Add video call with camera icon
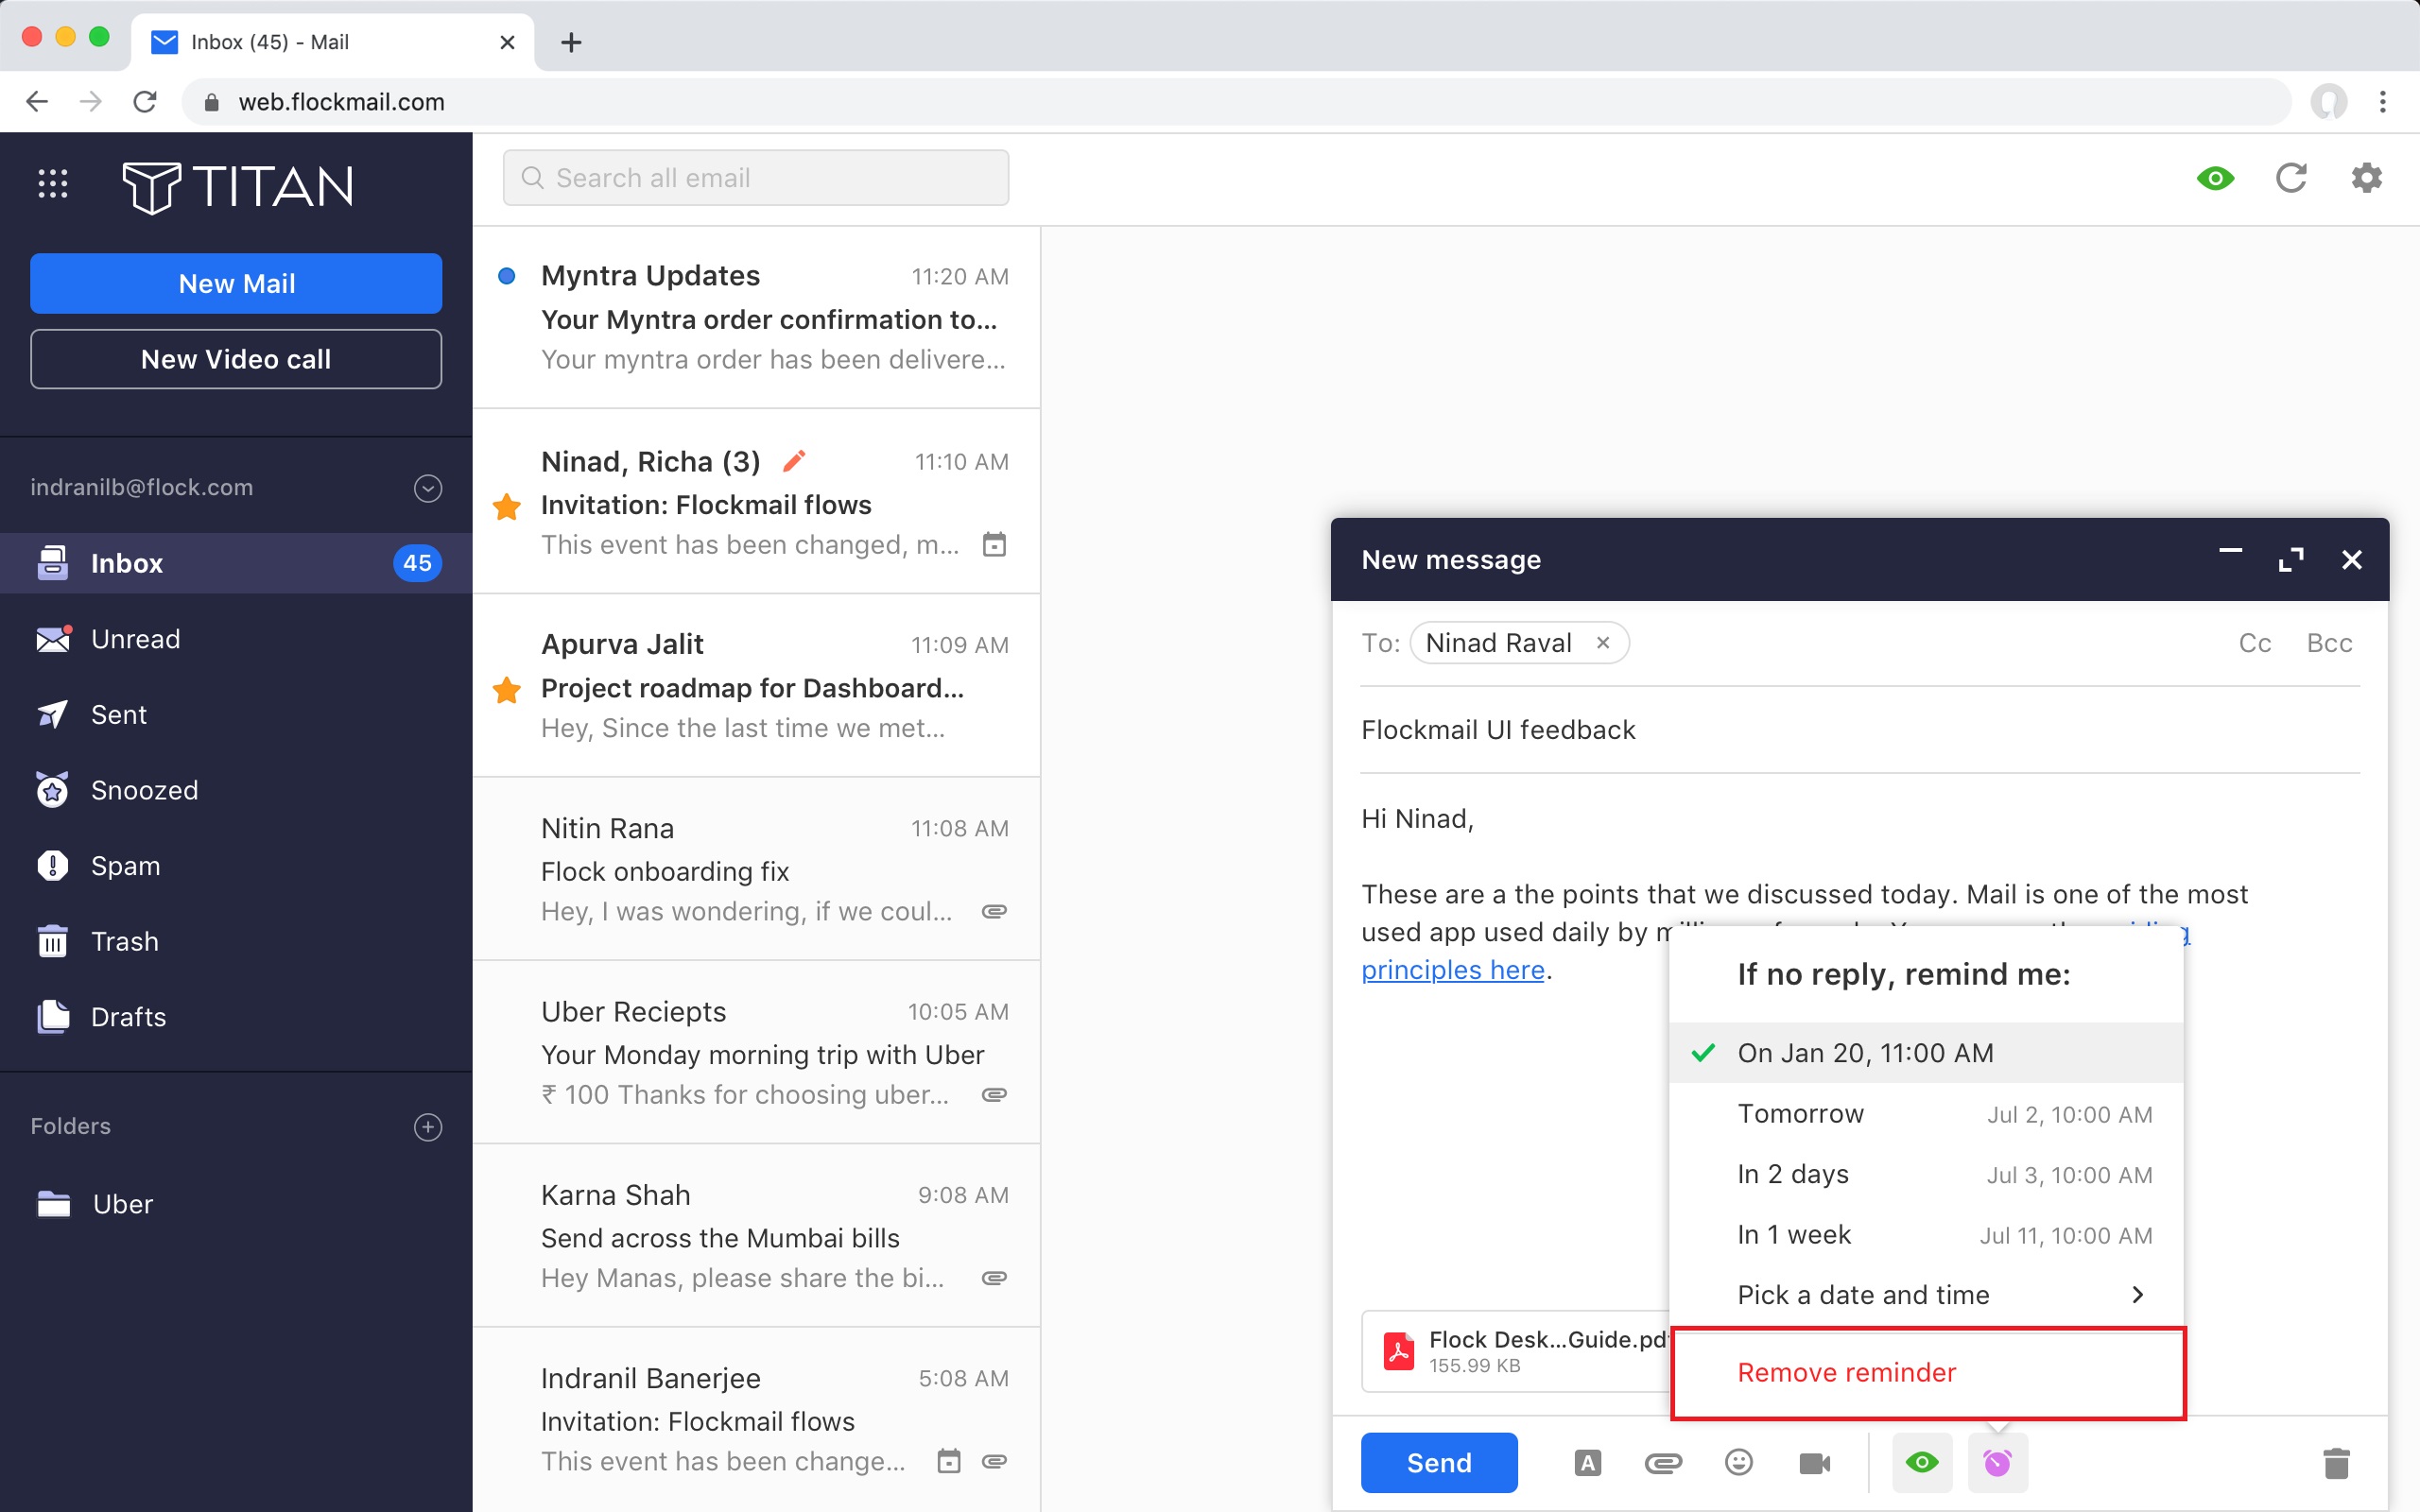This screenshot has height=1512, width=2420. [1815, 1463]
